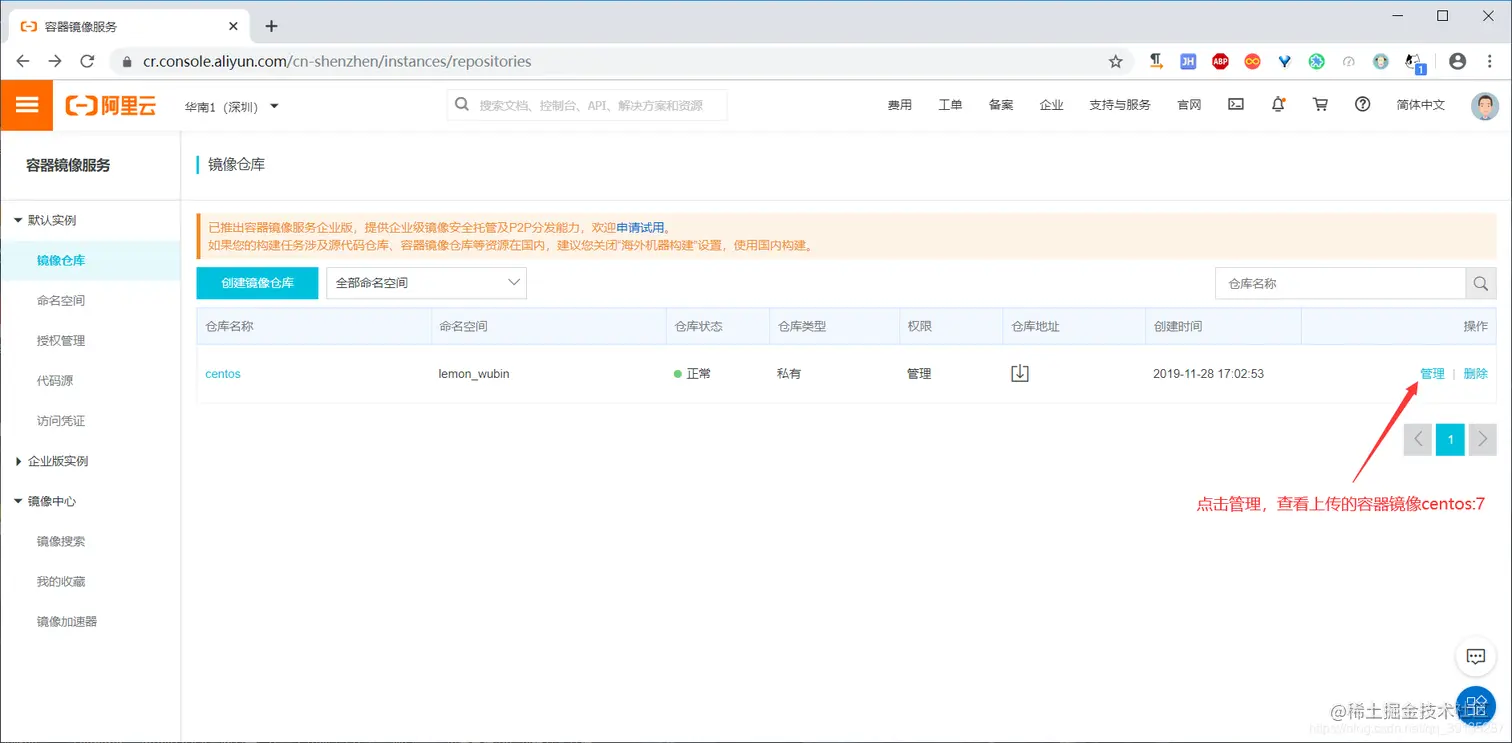Viewport: 1512px width, 743px height.
Task: Click the 容器镜像服务 browser tab
Action: click(127, 26)
